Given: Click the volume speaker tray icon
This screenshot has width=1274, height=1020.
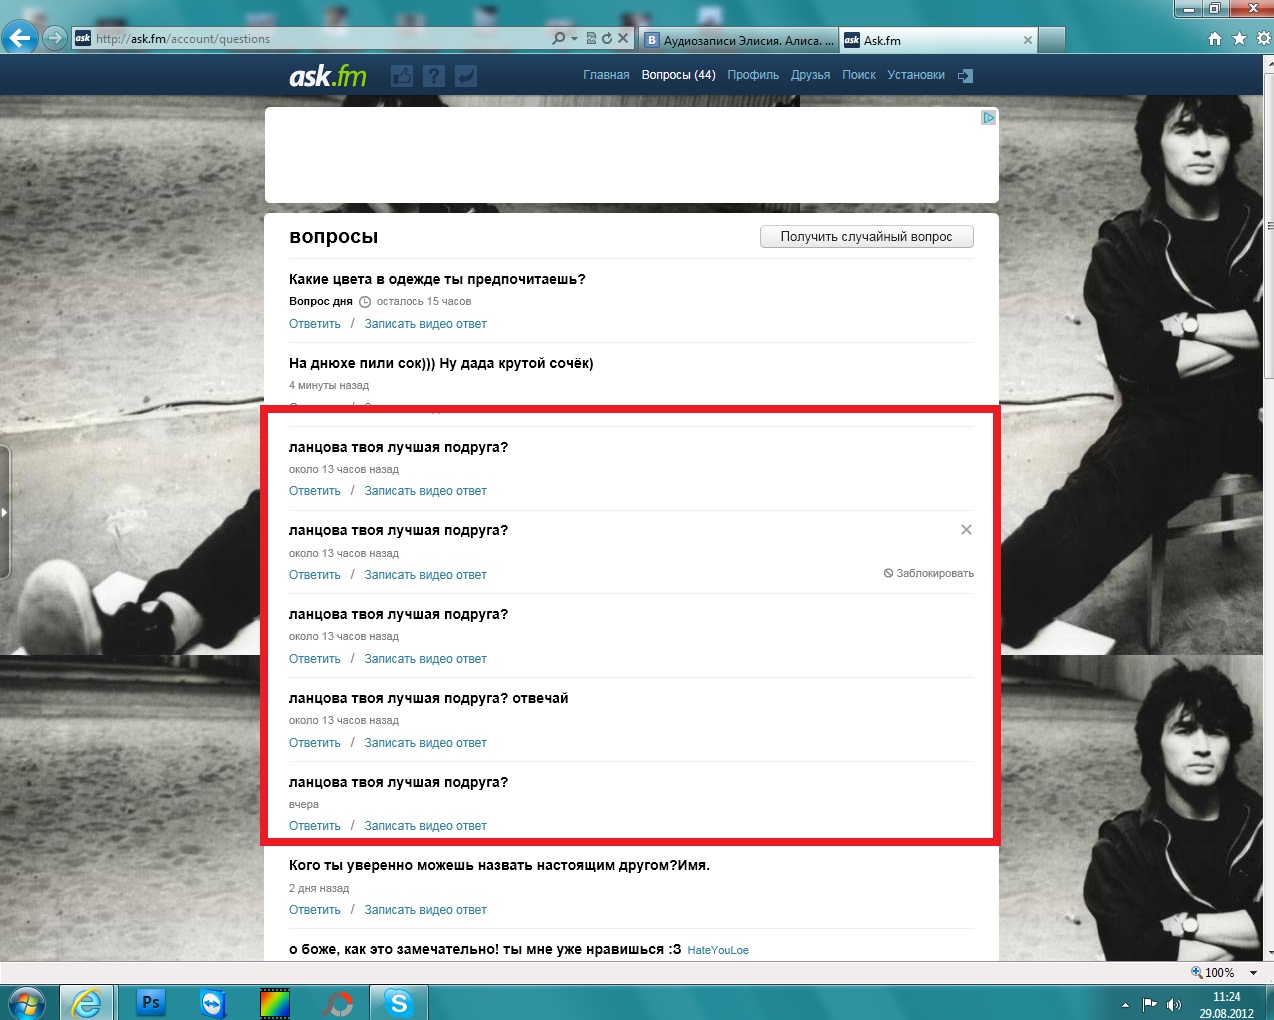Looking at the screenshot, I should tap(1173, 1004).
